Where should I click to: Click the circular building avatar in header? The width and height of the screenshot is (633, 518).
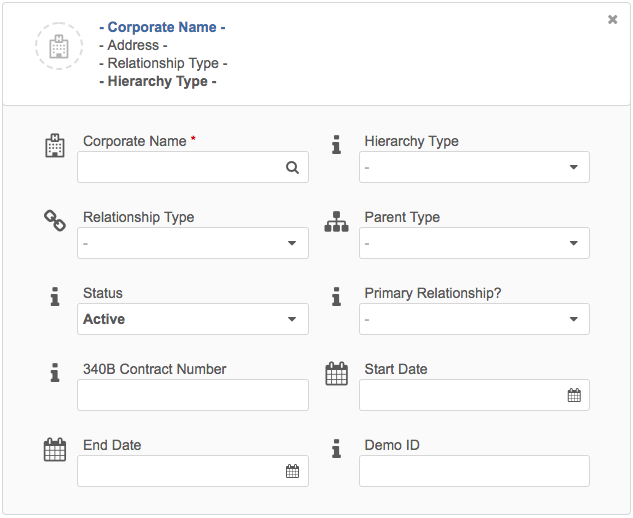[59, 46]
